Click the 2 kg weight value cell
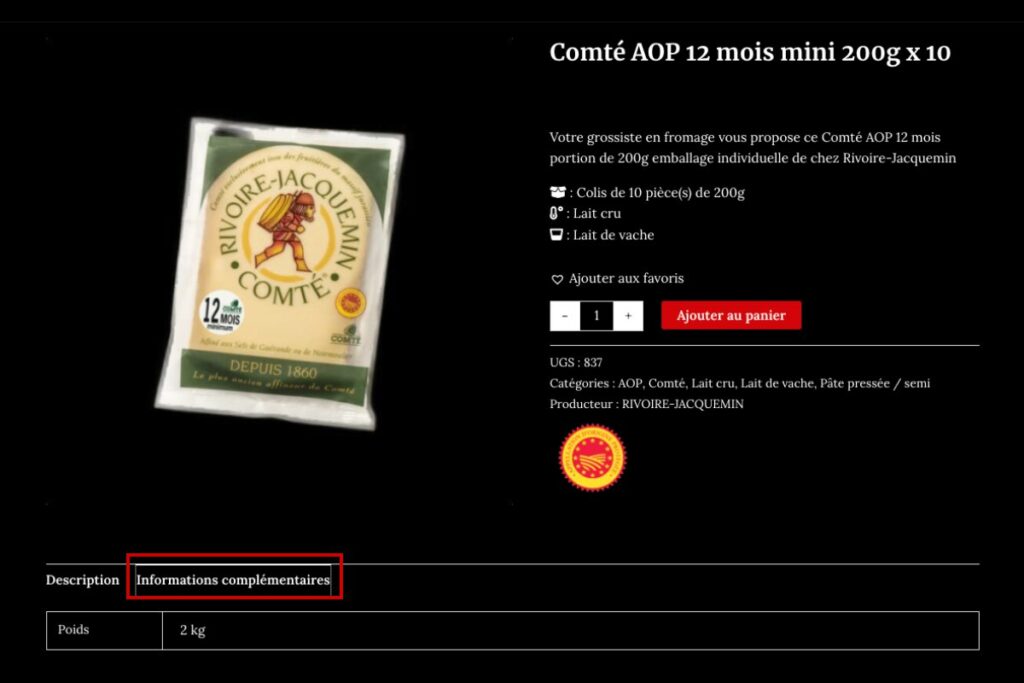 coord(193,631)
